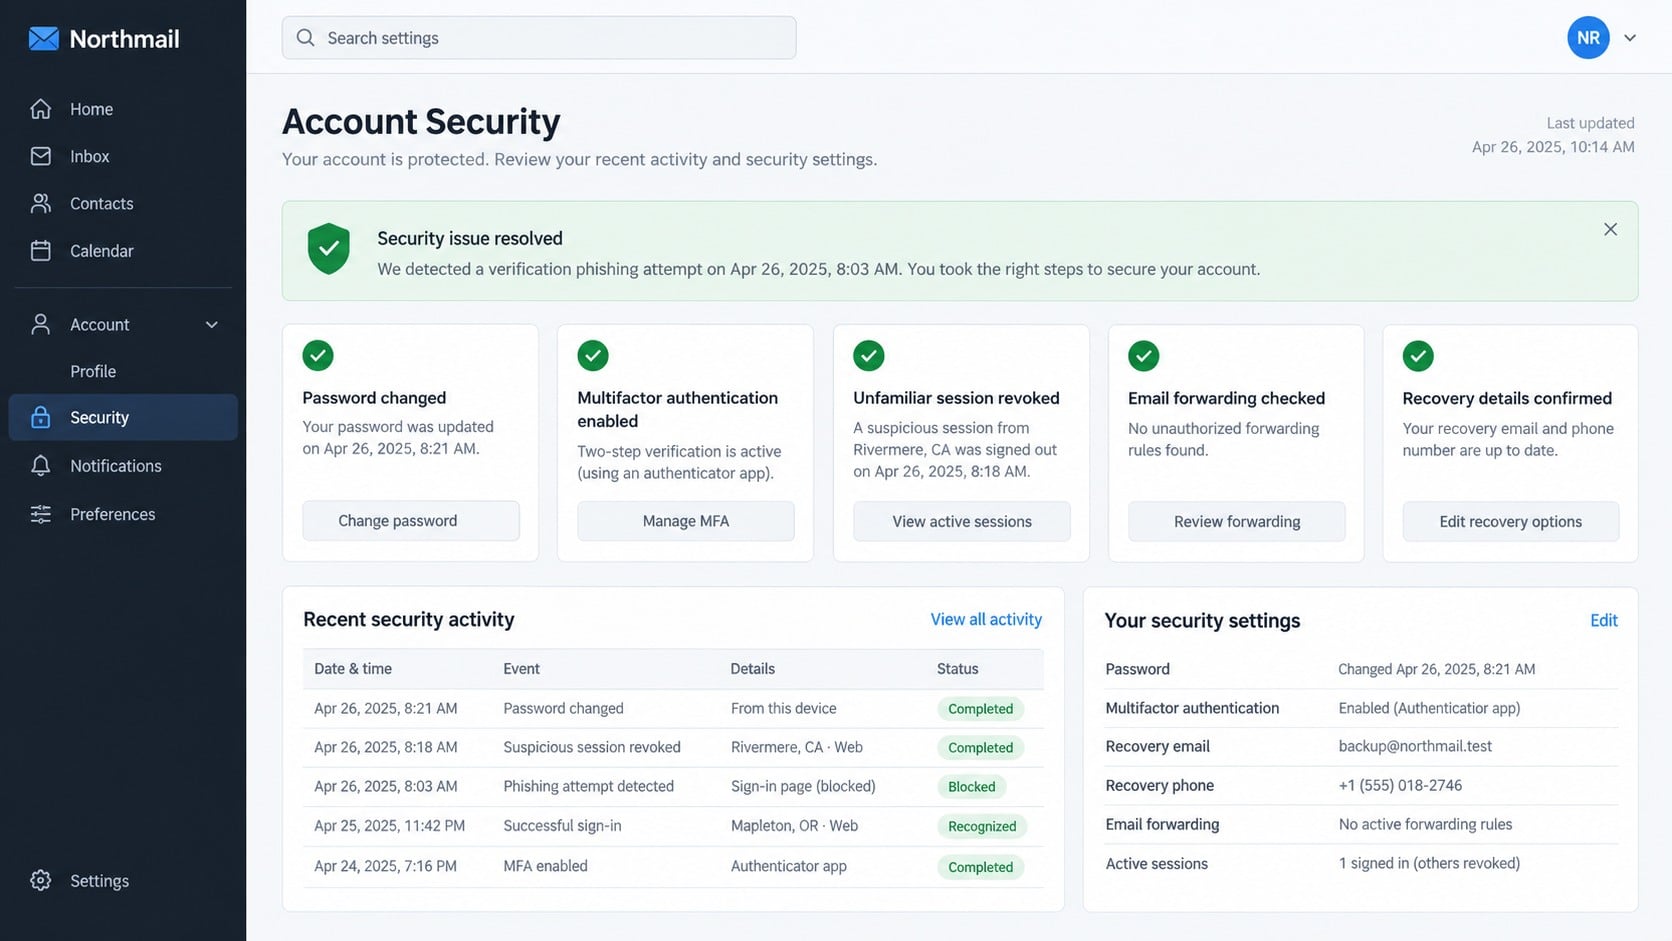Click the Account person icon
Viewport: 1672px width, 941px height.
(x=41, y=324)
